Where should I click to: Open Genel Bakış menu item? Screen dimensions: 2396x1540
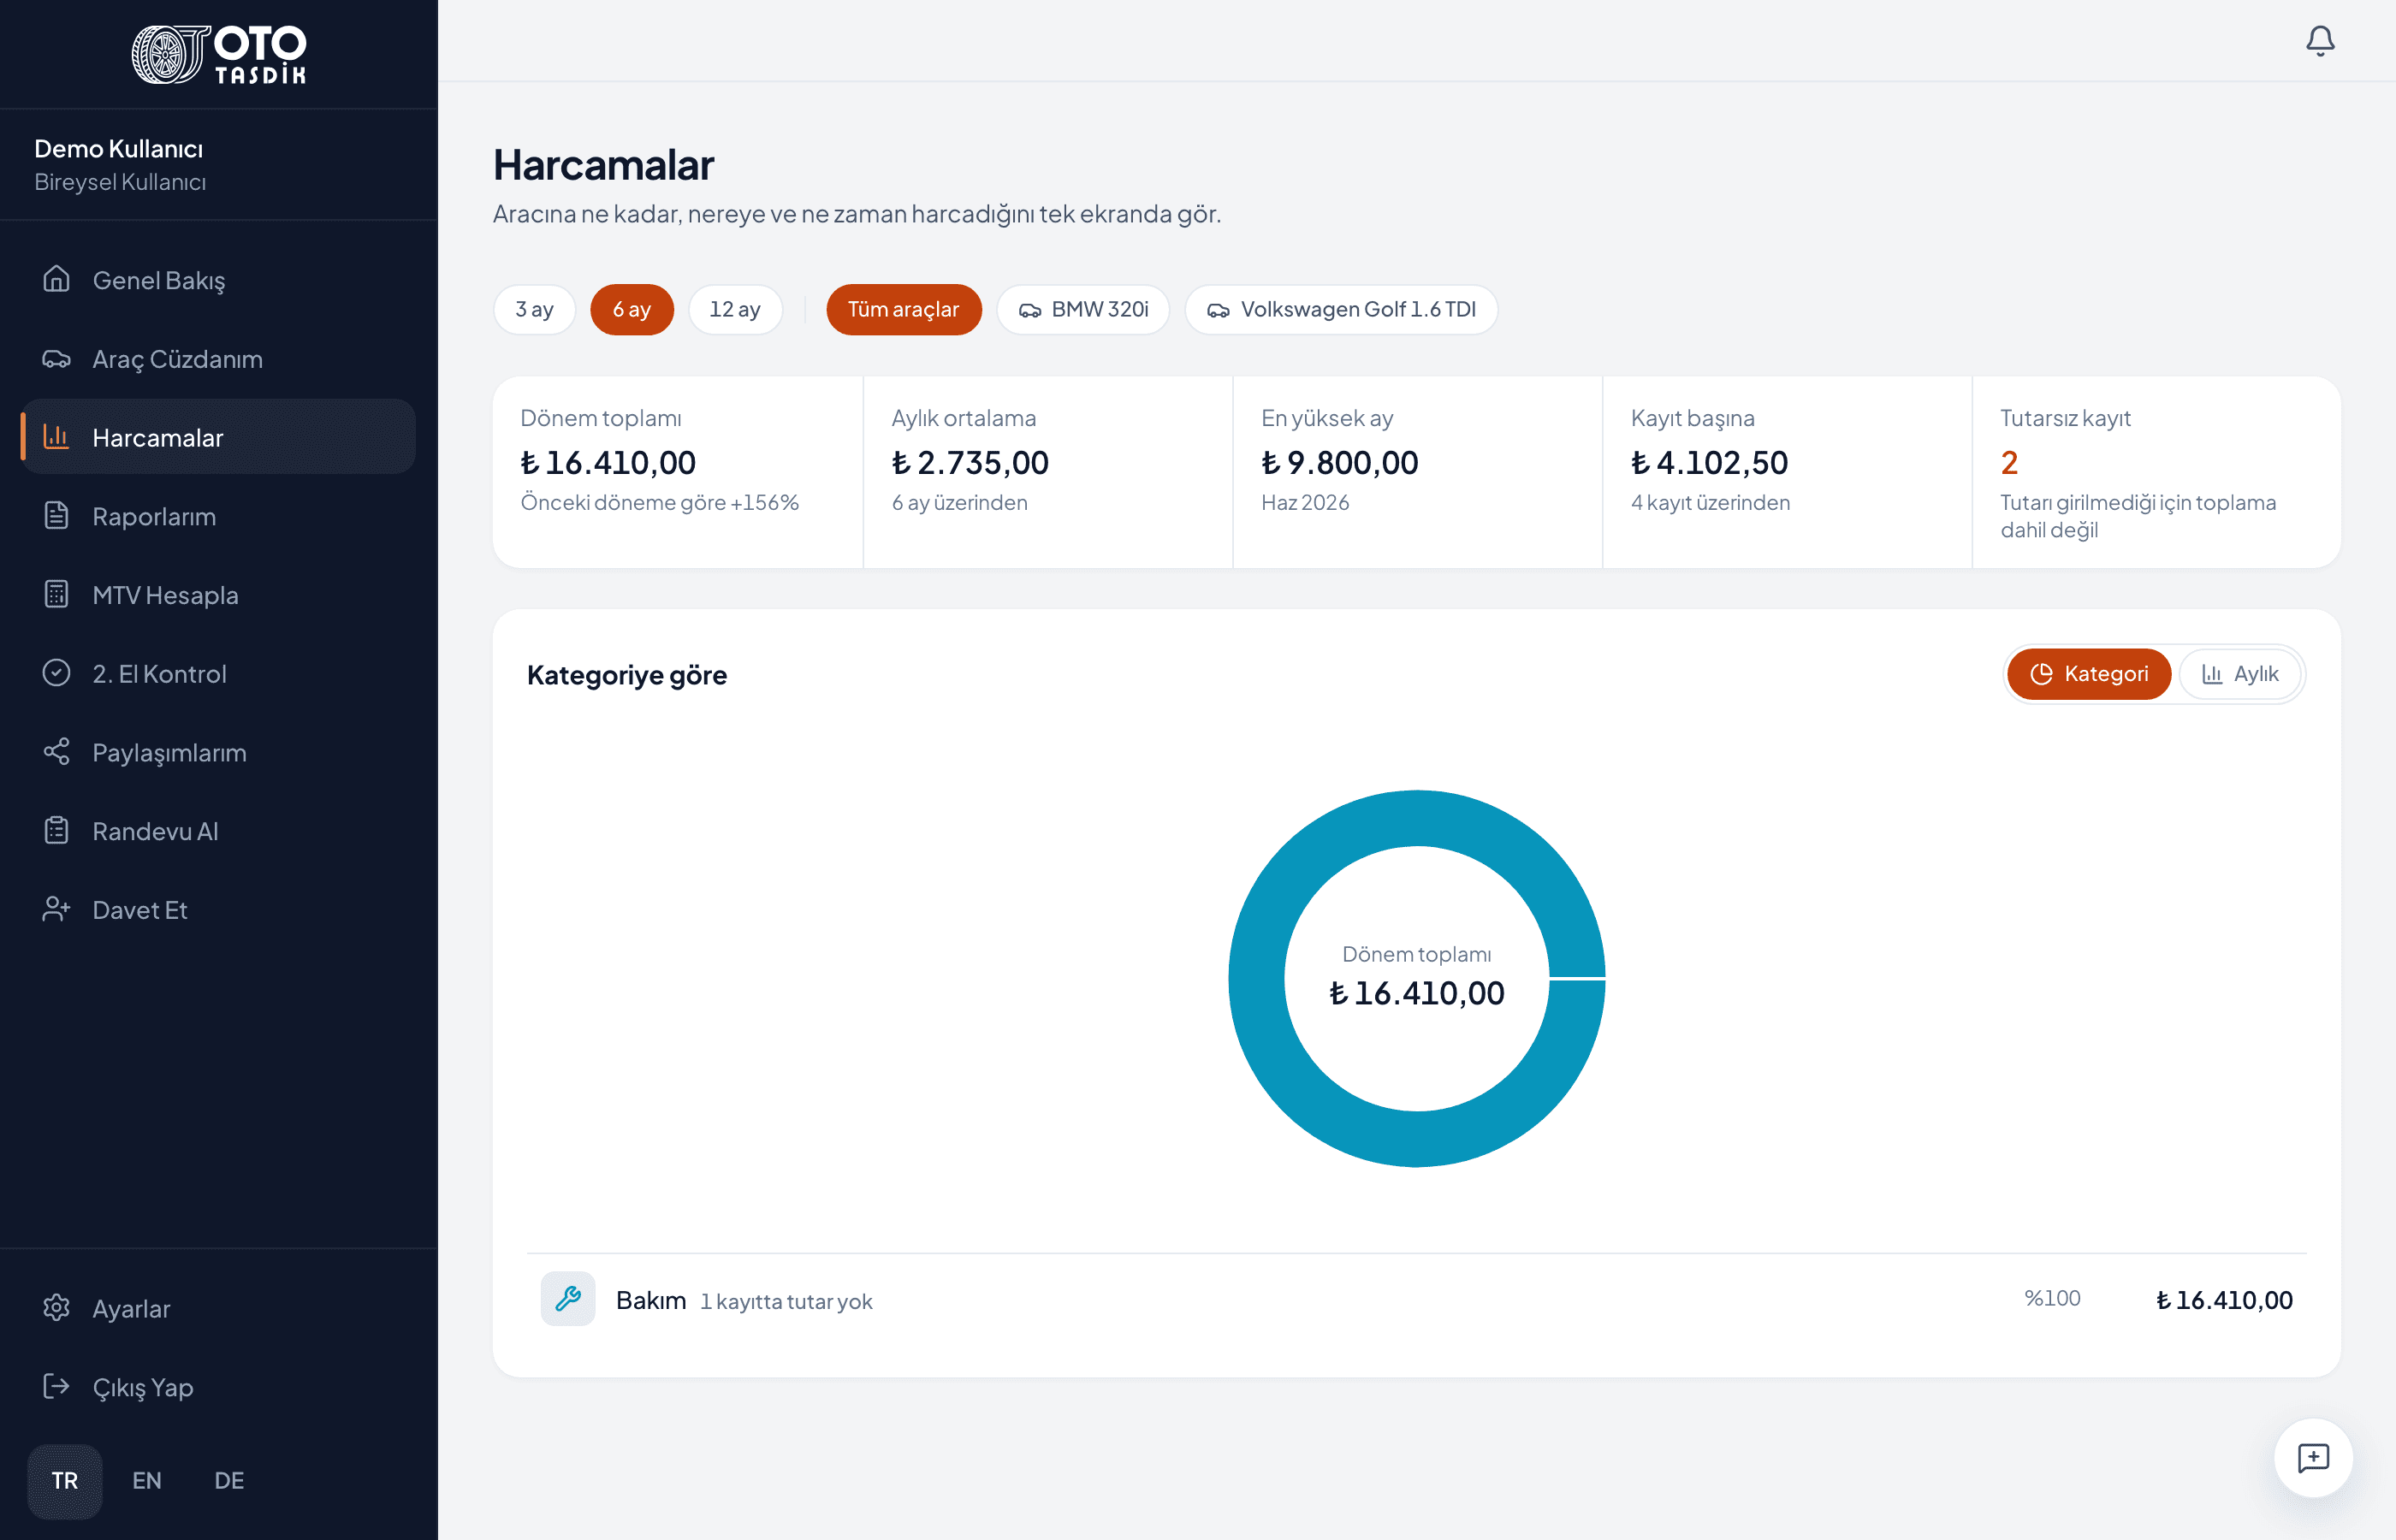(x=218, y=280)
